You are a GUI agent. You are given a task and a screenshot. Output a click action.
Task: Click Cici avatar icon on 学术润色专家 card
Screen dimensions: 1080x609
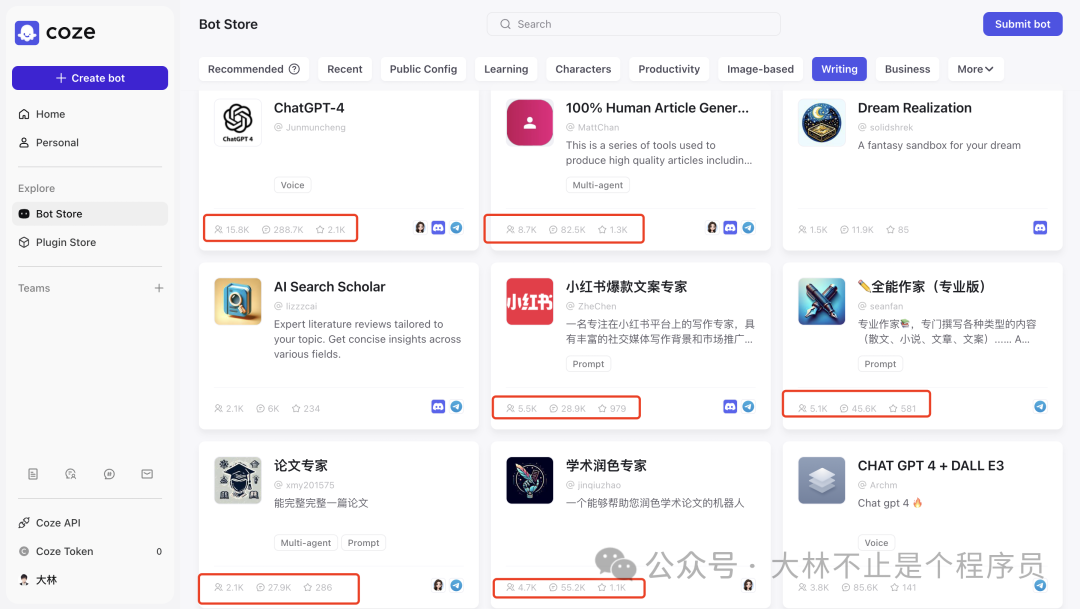748,586
